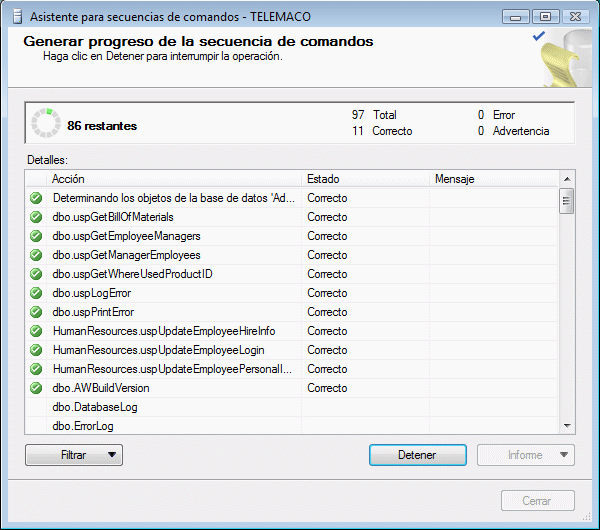This screenshot has height=530, width=600.
Task: Select the HumanResources.uspUpdateEmployeeLogin action text
Action: (x=159, y=350)
